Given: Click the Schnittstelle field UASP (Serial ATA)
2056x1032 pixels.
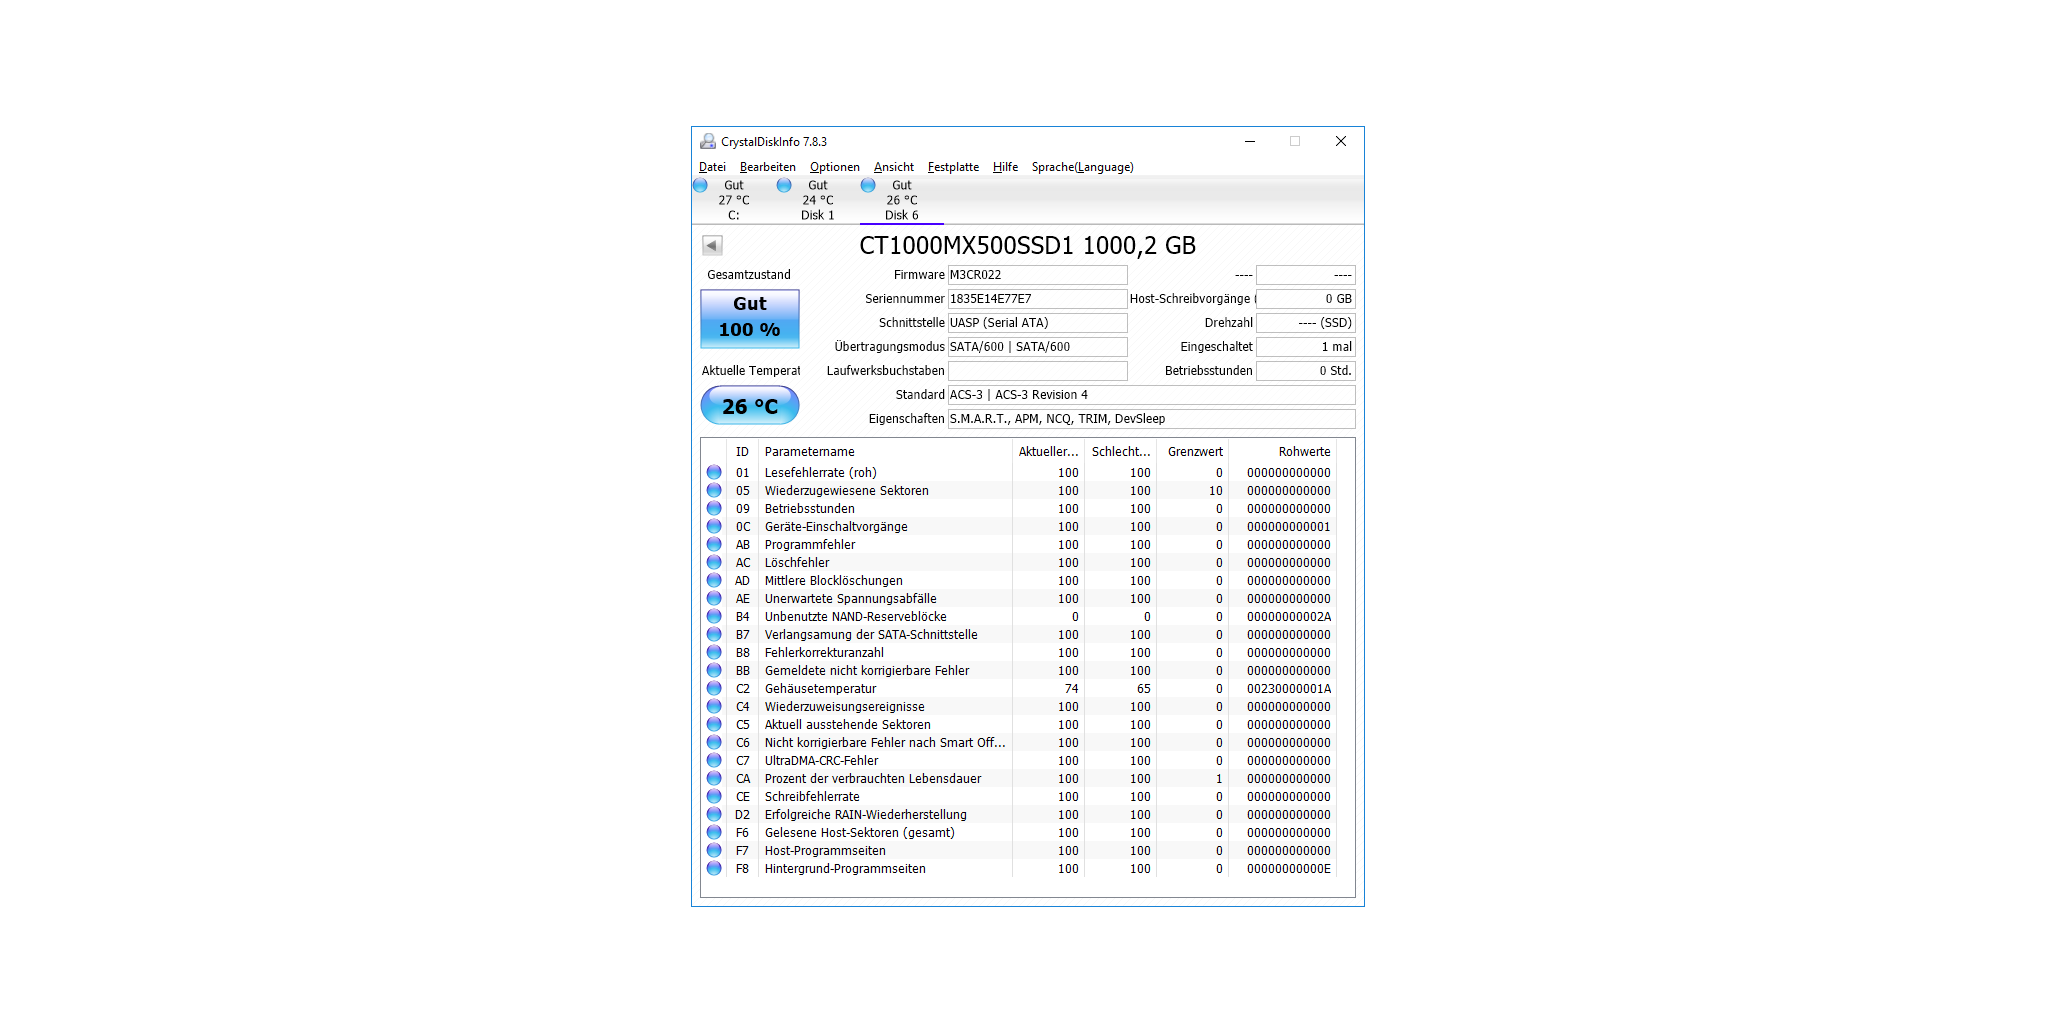Looking at the screenshot, I should (x=1037, y=323).
